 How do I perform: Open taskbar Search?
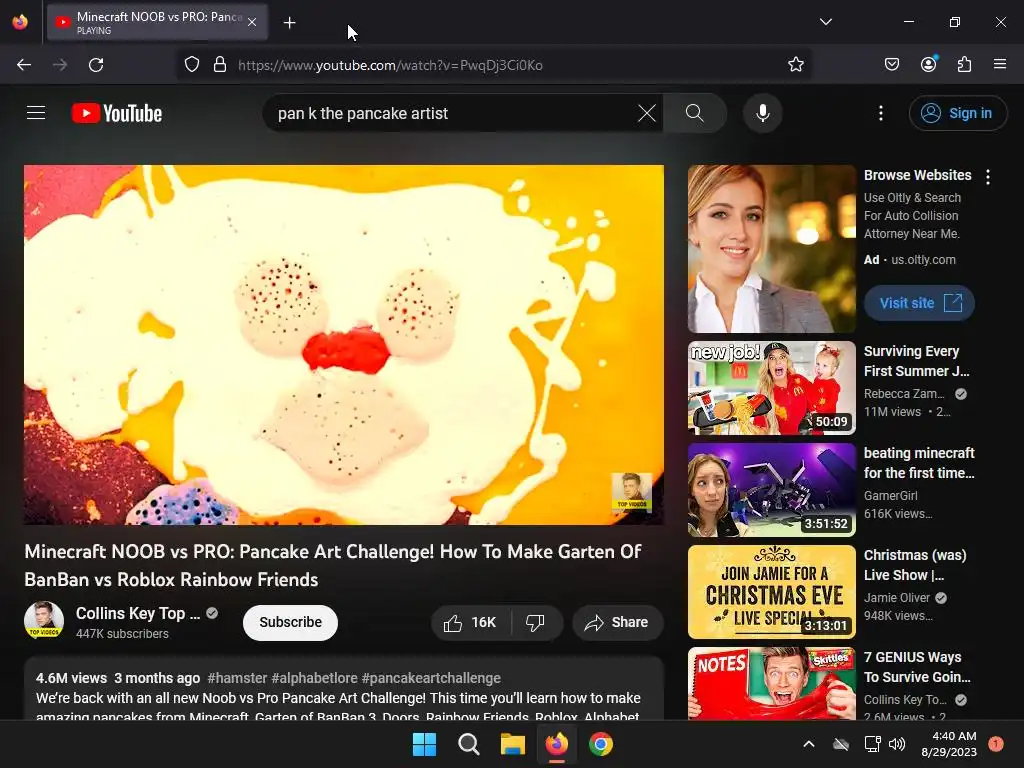pos(468,744)
